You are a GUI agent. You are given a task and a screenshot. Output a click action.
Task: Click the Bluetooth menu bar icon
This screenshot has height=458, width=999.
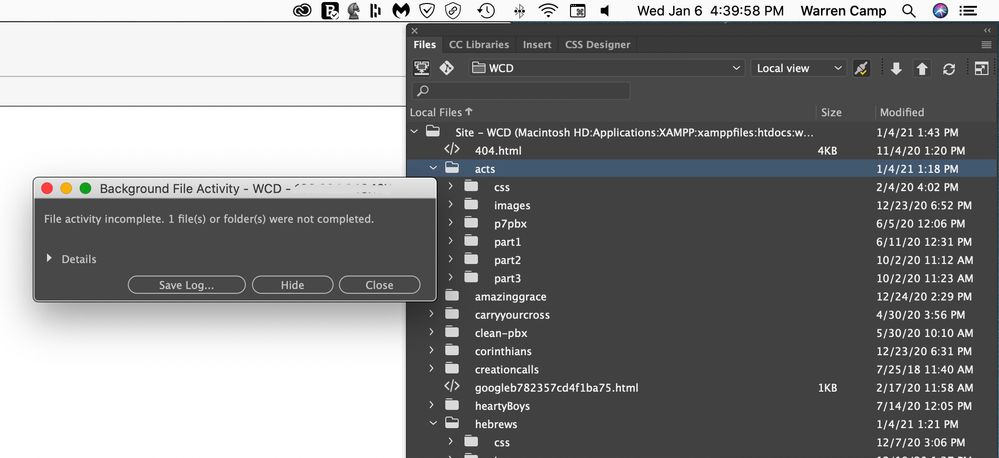pyautogui.click(x=519, y=11)
